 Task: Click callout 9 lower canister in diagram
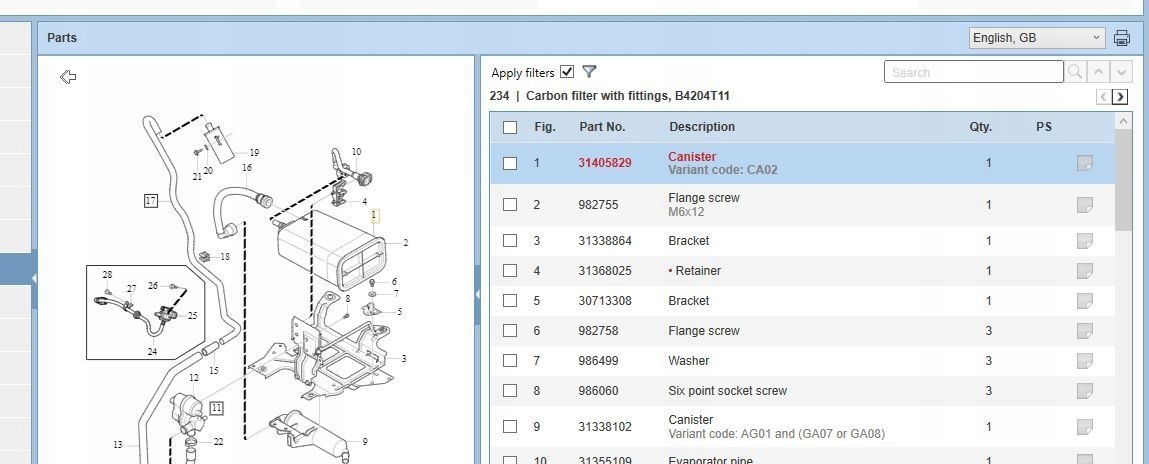point(364,441)
